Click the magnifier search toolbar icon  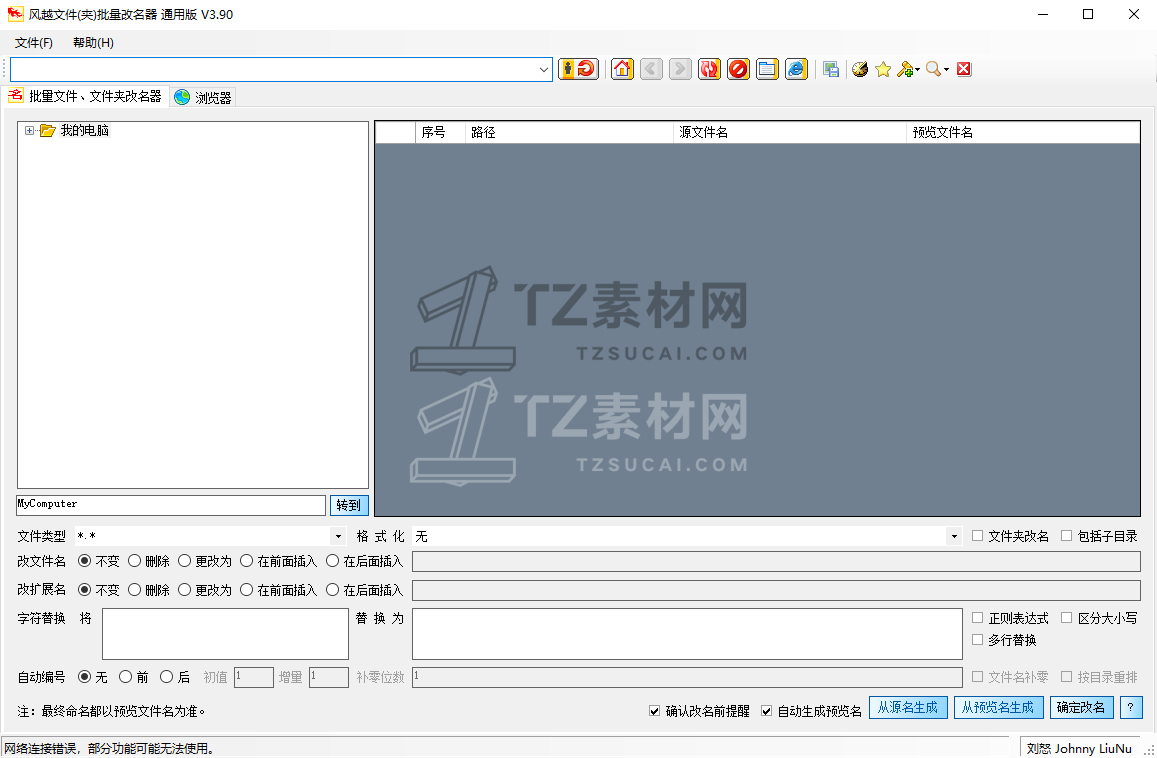click(933, 69)
